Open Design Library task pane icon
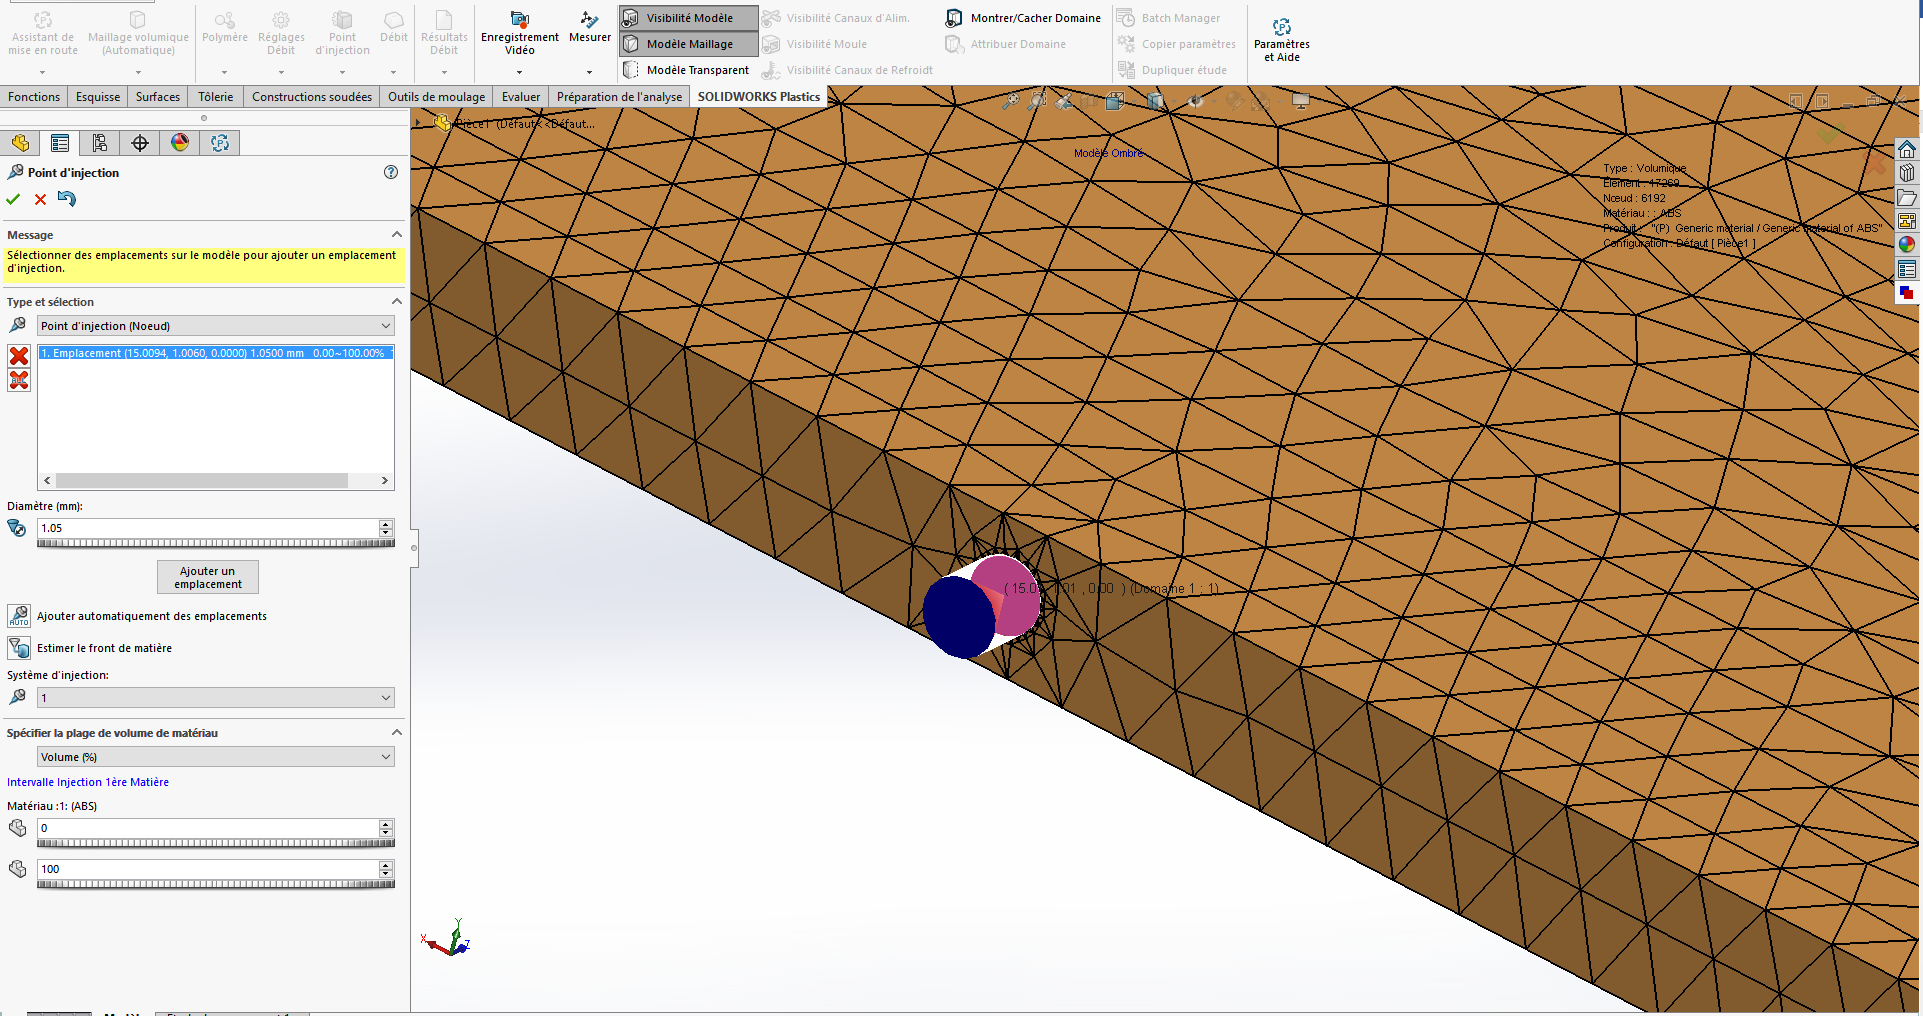The height and width of the screenshot is (1016, 1923). click(1907, 173)
